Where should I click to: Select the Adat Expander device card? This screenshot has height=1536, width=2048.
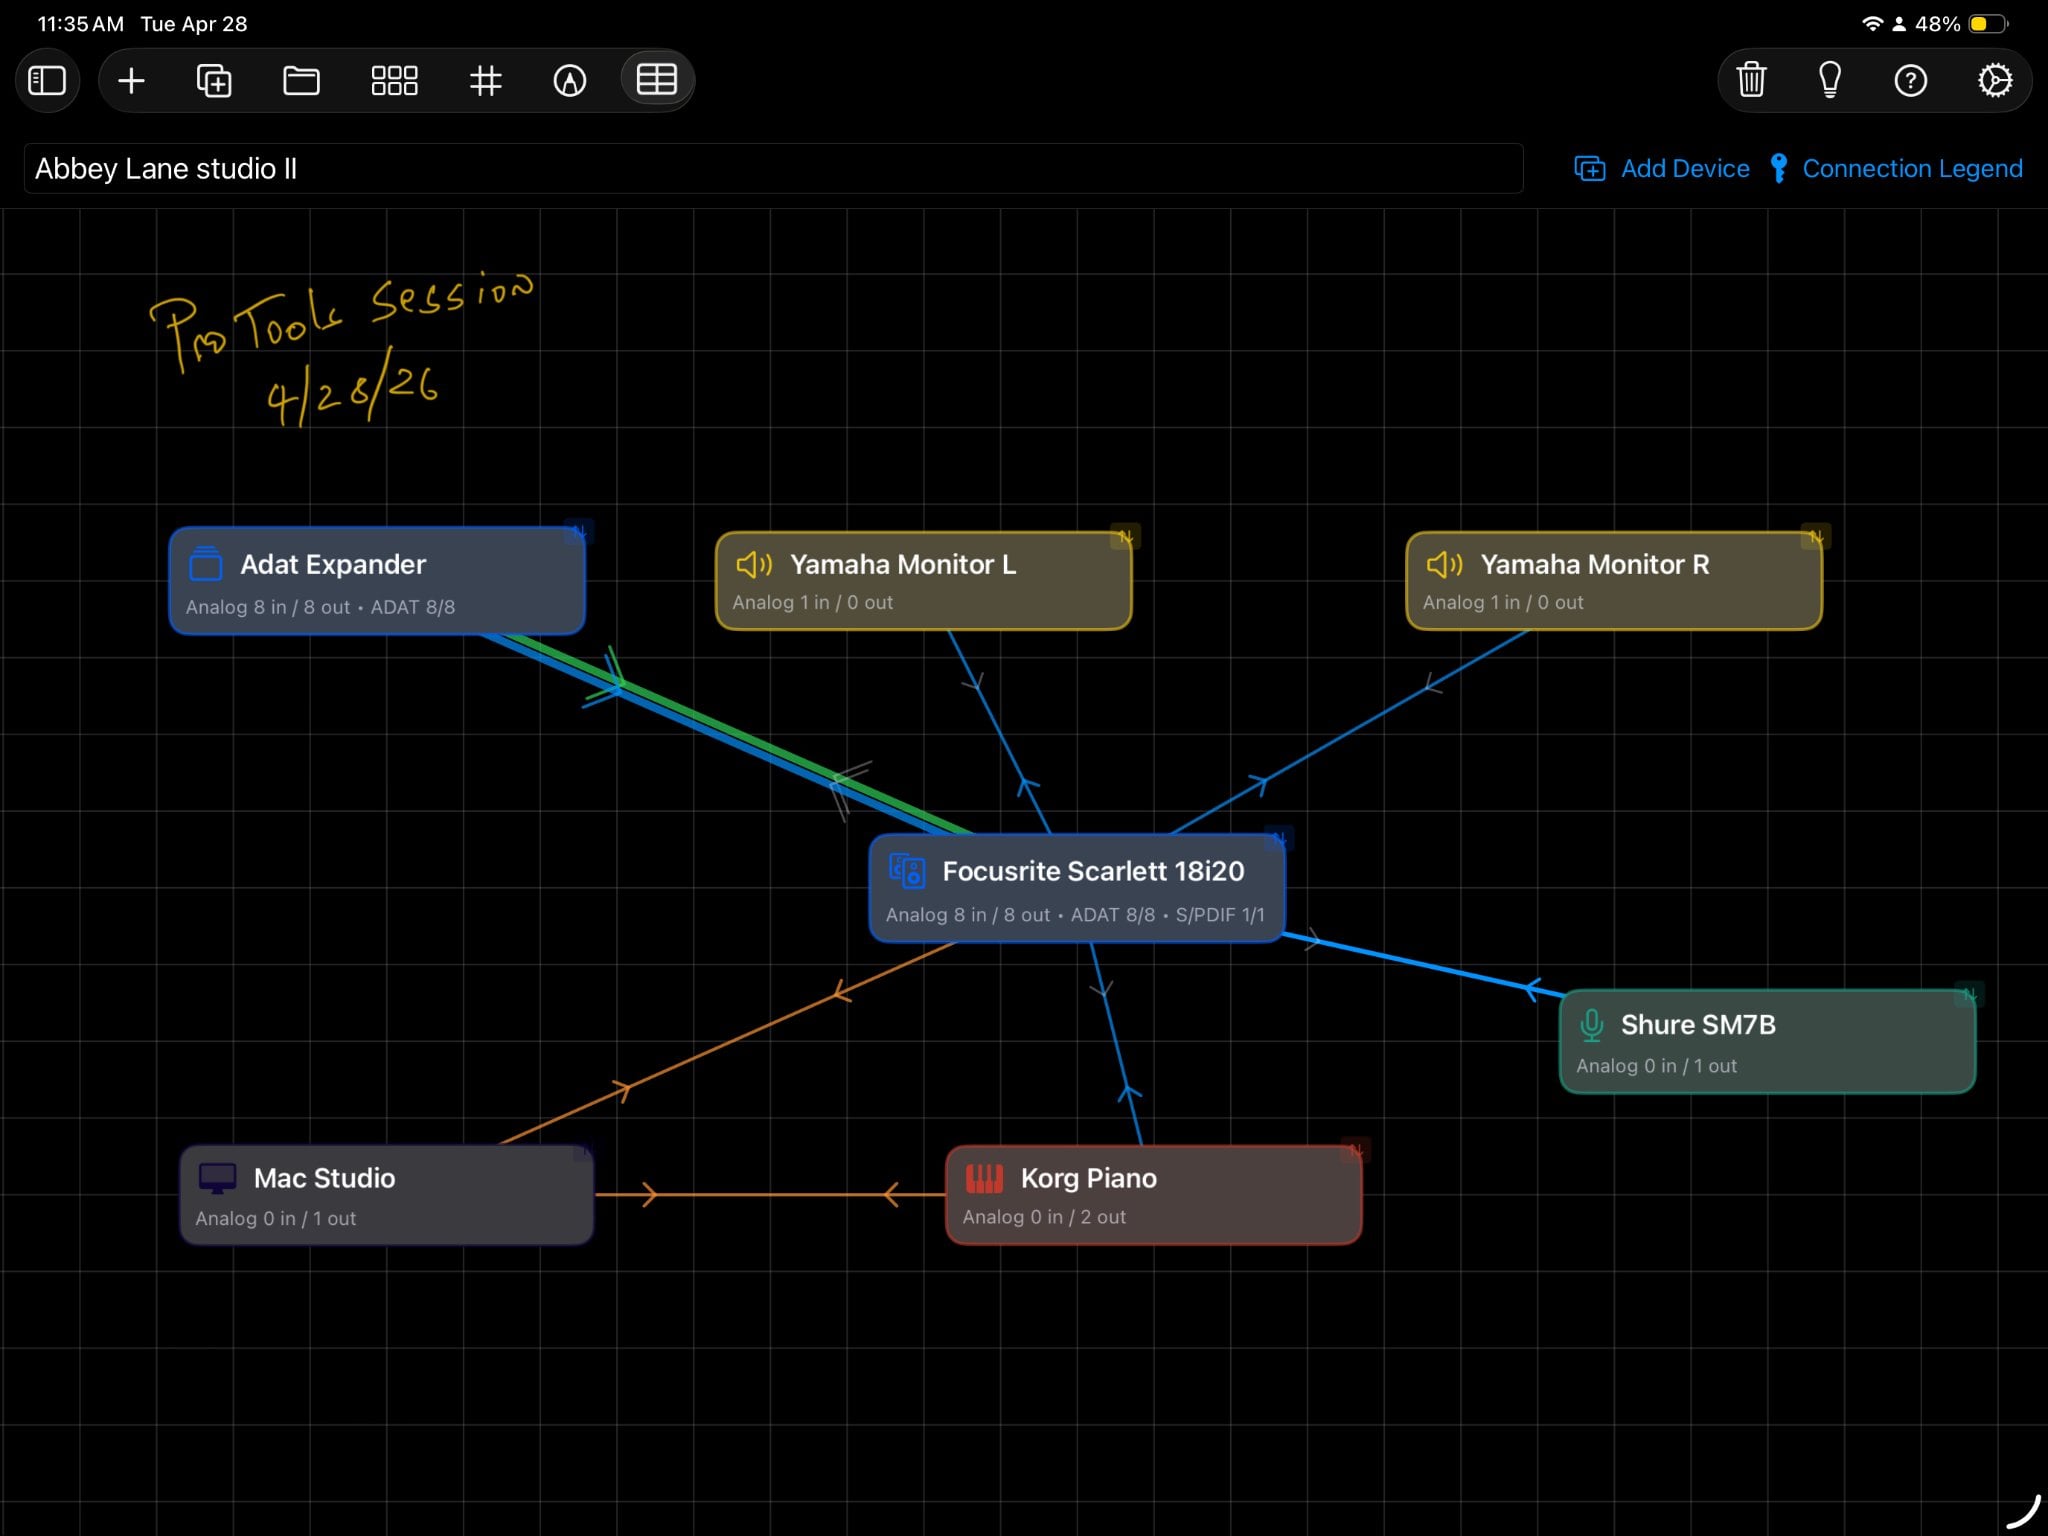tap(377, 581)
